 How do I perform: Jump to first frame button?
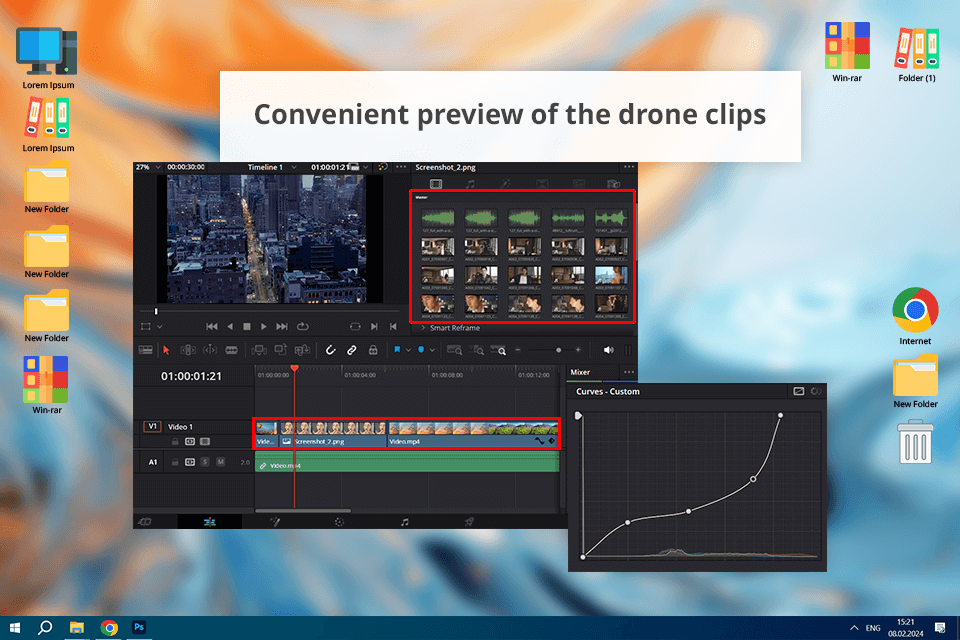click(212, 327)
